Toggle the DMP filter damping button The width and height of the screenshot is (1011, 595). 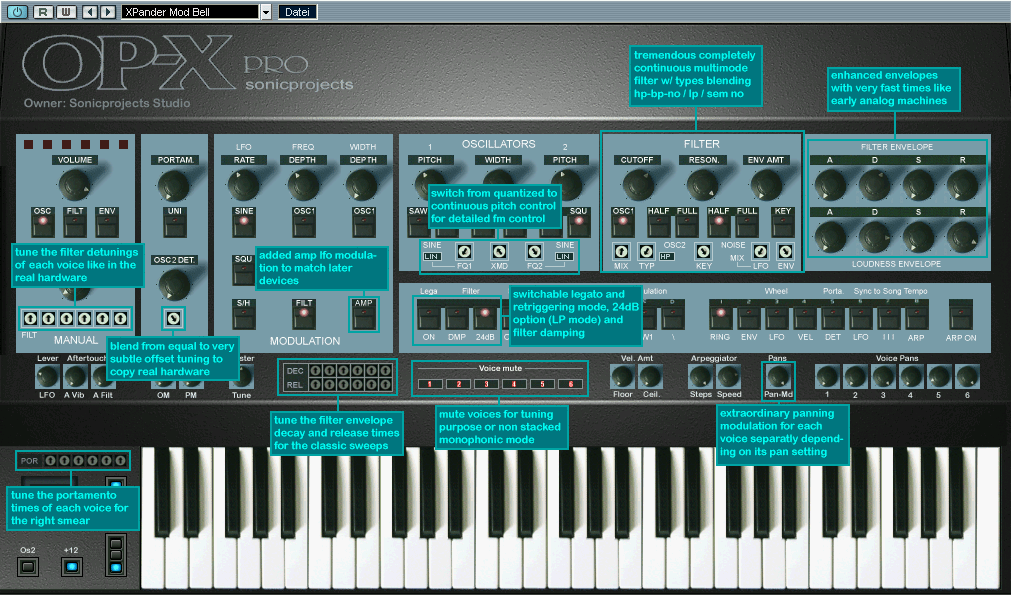(457, 317)
